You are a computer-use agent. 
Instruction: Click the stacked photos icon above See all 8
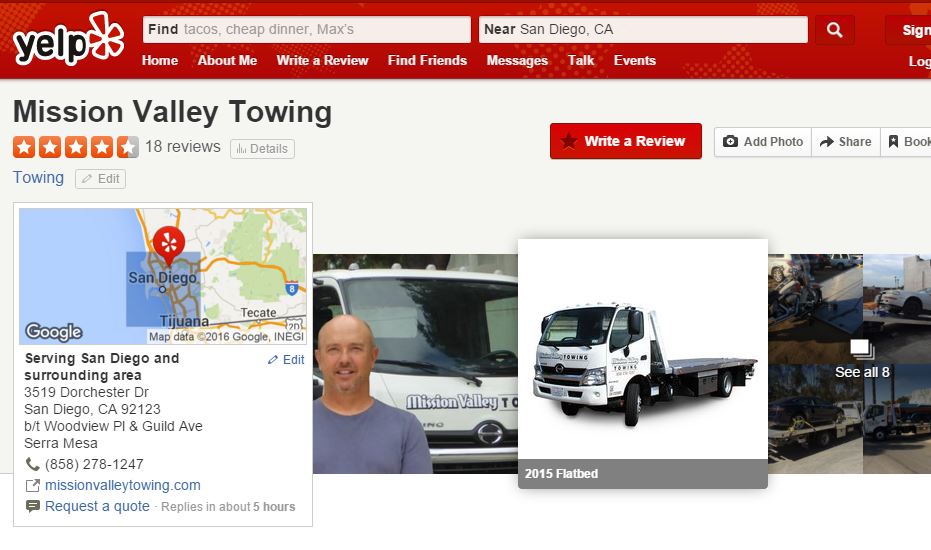[862, 350]
